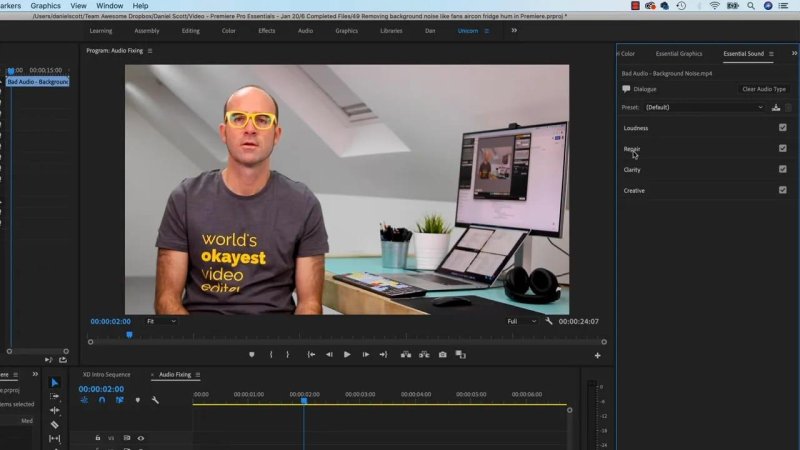
Task: Save settings as preset icon
Action: [x=776, y=108]
